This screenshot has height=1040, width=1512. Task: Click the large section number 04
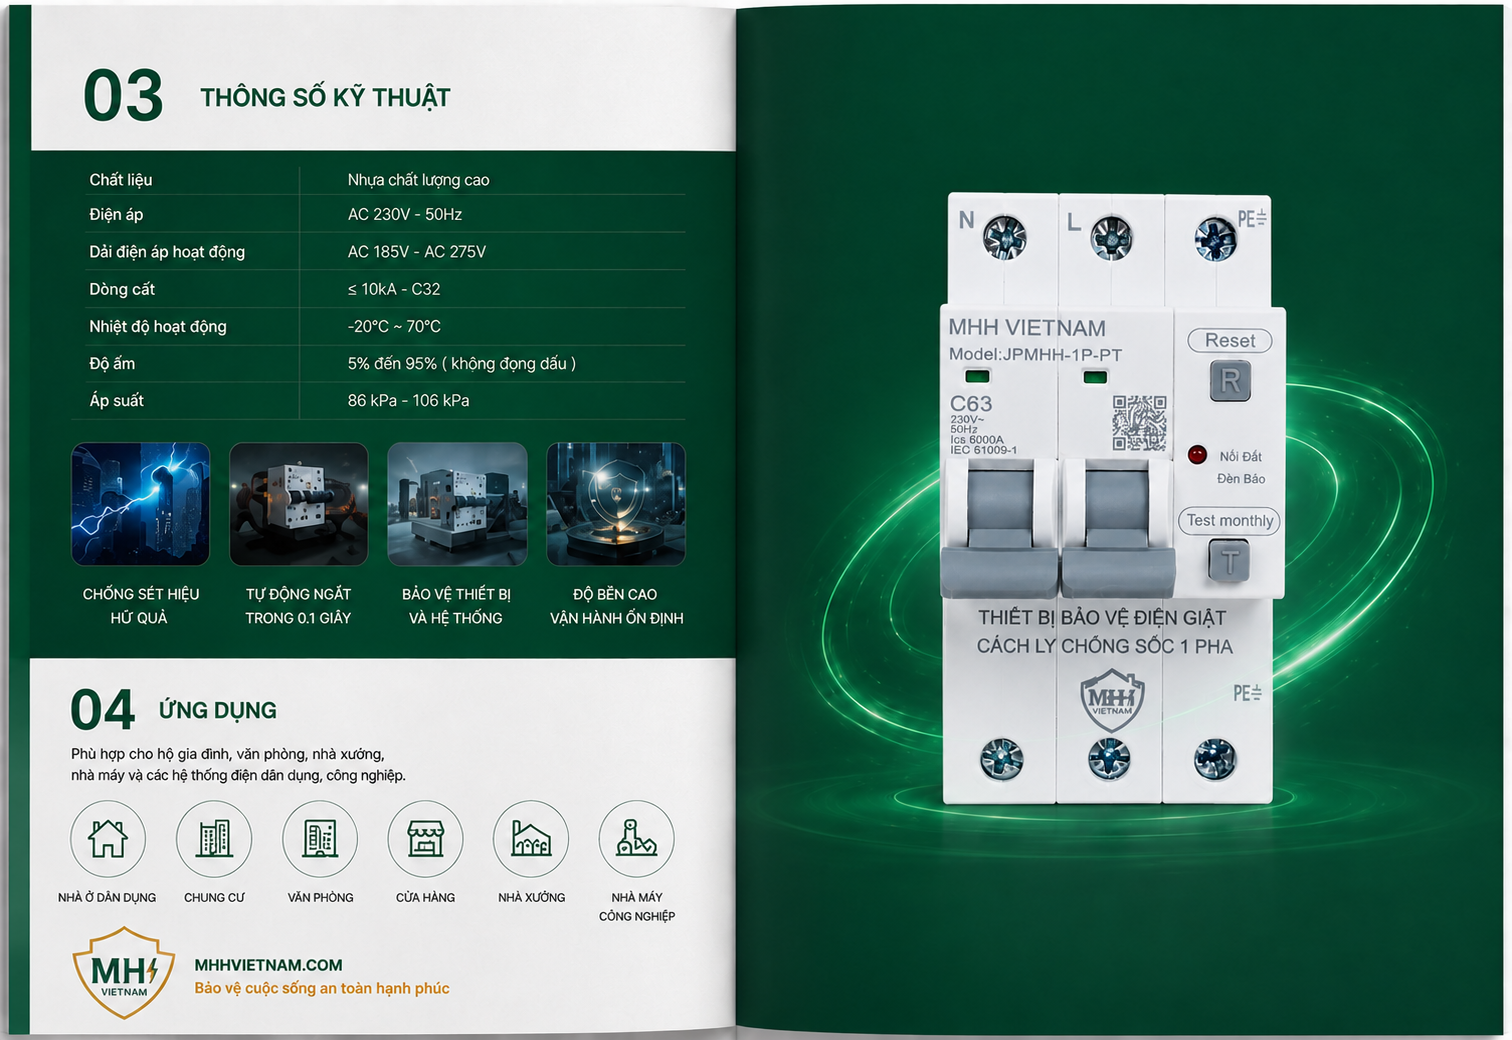[103, 711]
